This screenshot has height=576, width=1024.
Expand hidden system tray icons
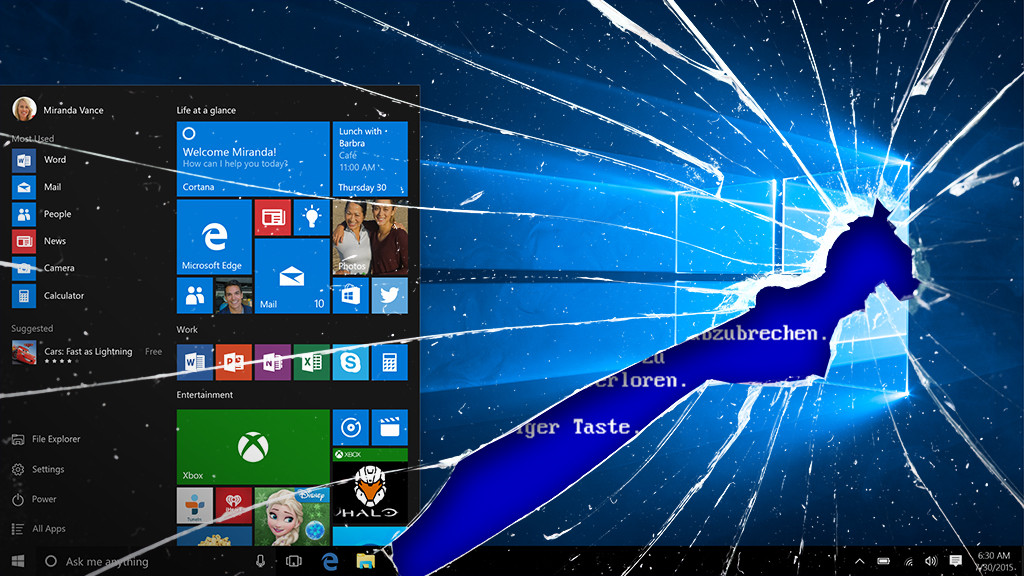(859, 561)
